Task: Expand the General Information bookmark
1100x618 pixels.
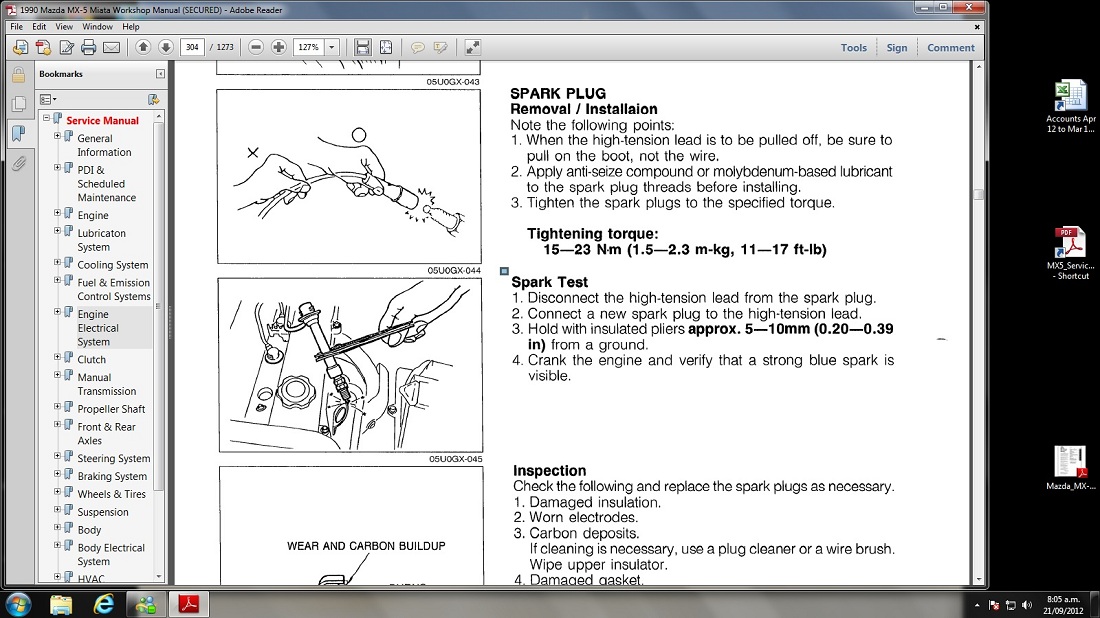Action: (x=58, y=136)
